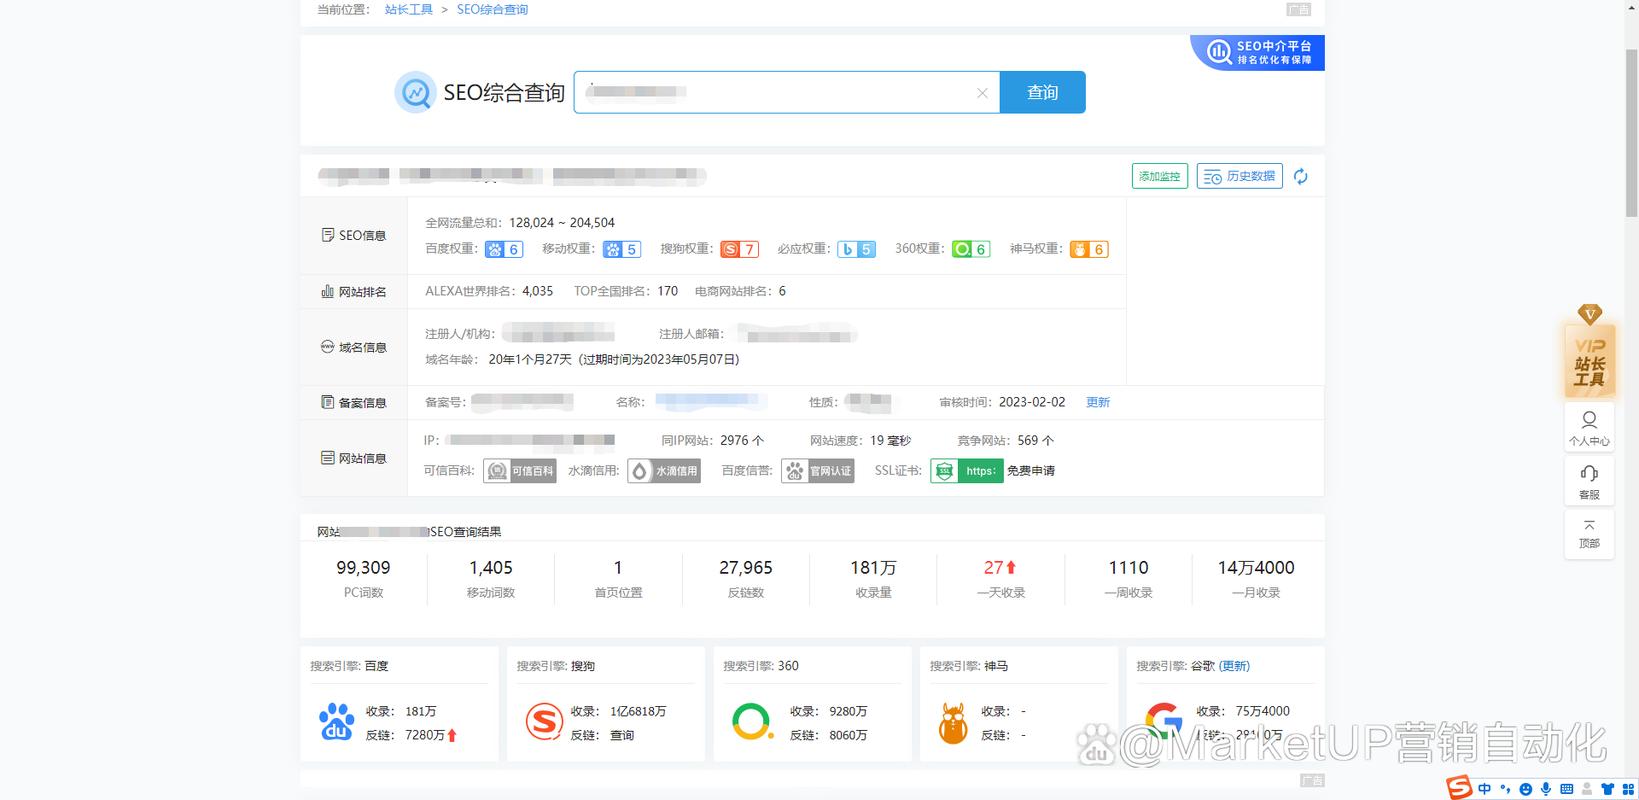Click the 1110 一周收录 value
This screenshot has height=800, width=1639.
point(1128,567)
